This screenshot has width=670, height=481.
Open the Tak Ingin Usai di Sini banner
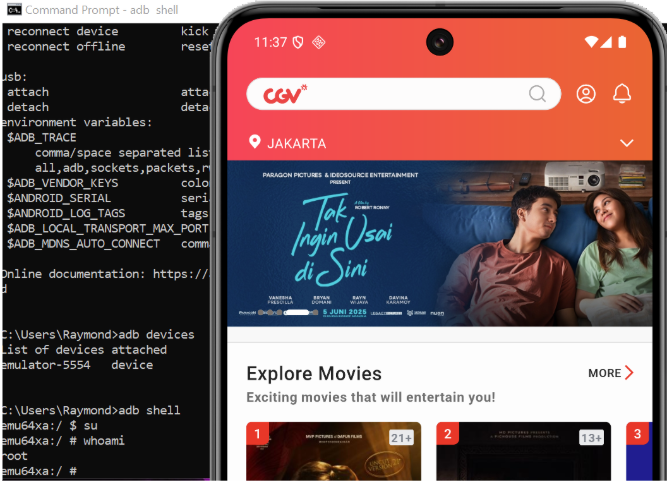pyautogui.click(x=440, y=243)
